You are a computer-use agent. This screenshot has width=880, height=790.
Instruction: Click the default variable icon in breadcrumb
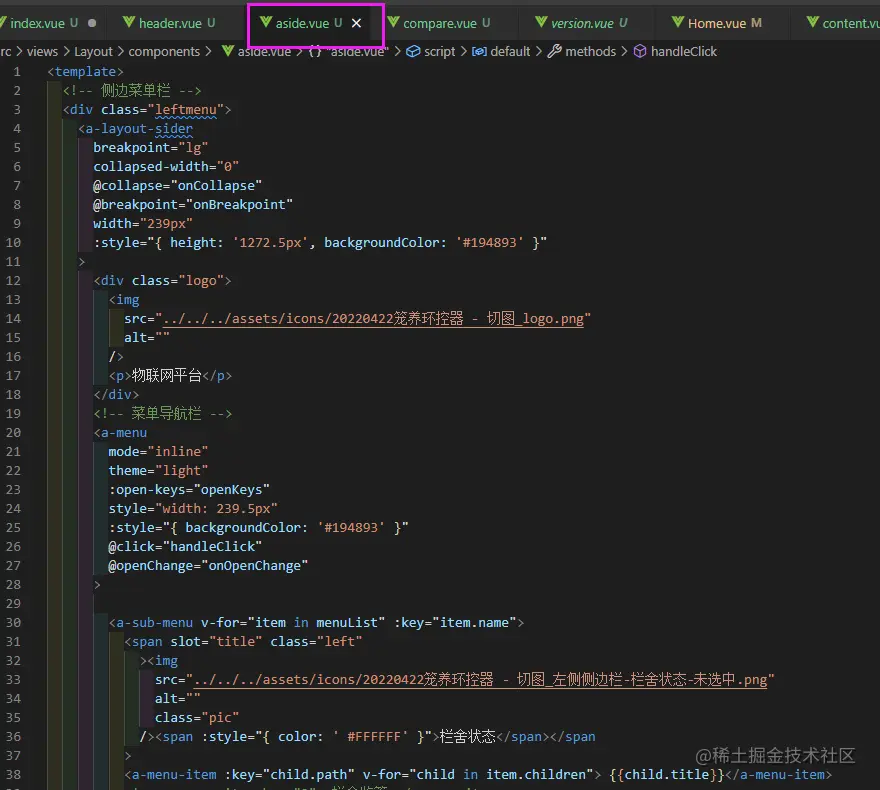(x=479, y=52)
